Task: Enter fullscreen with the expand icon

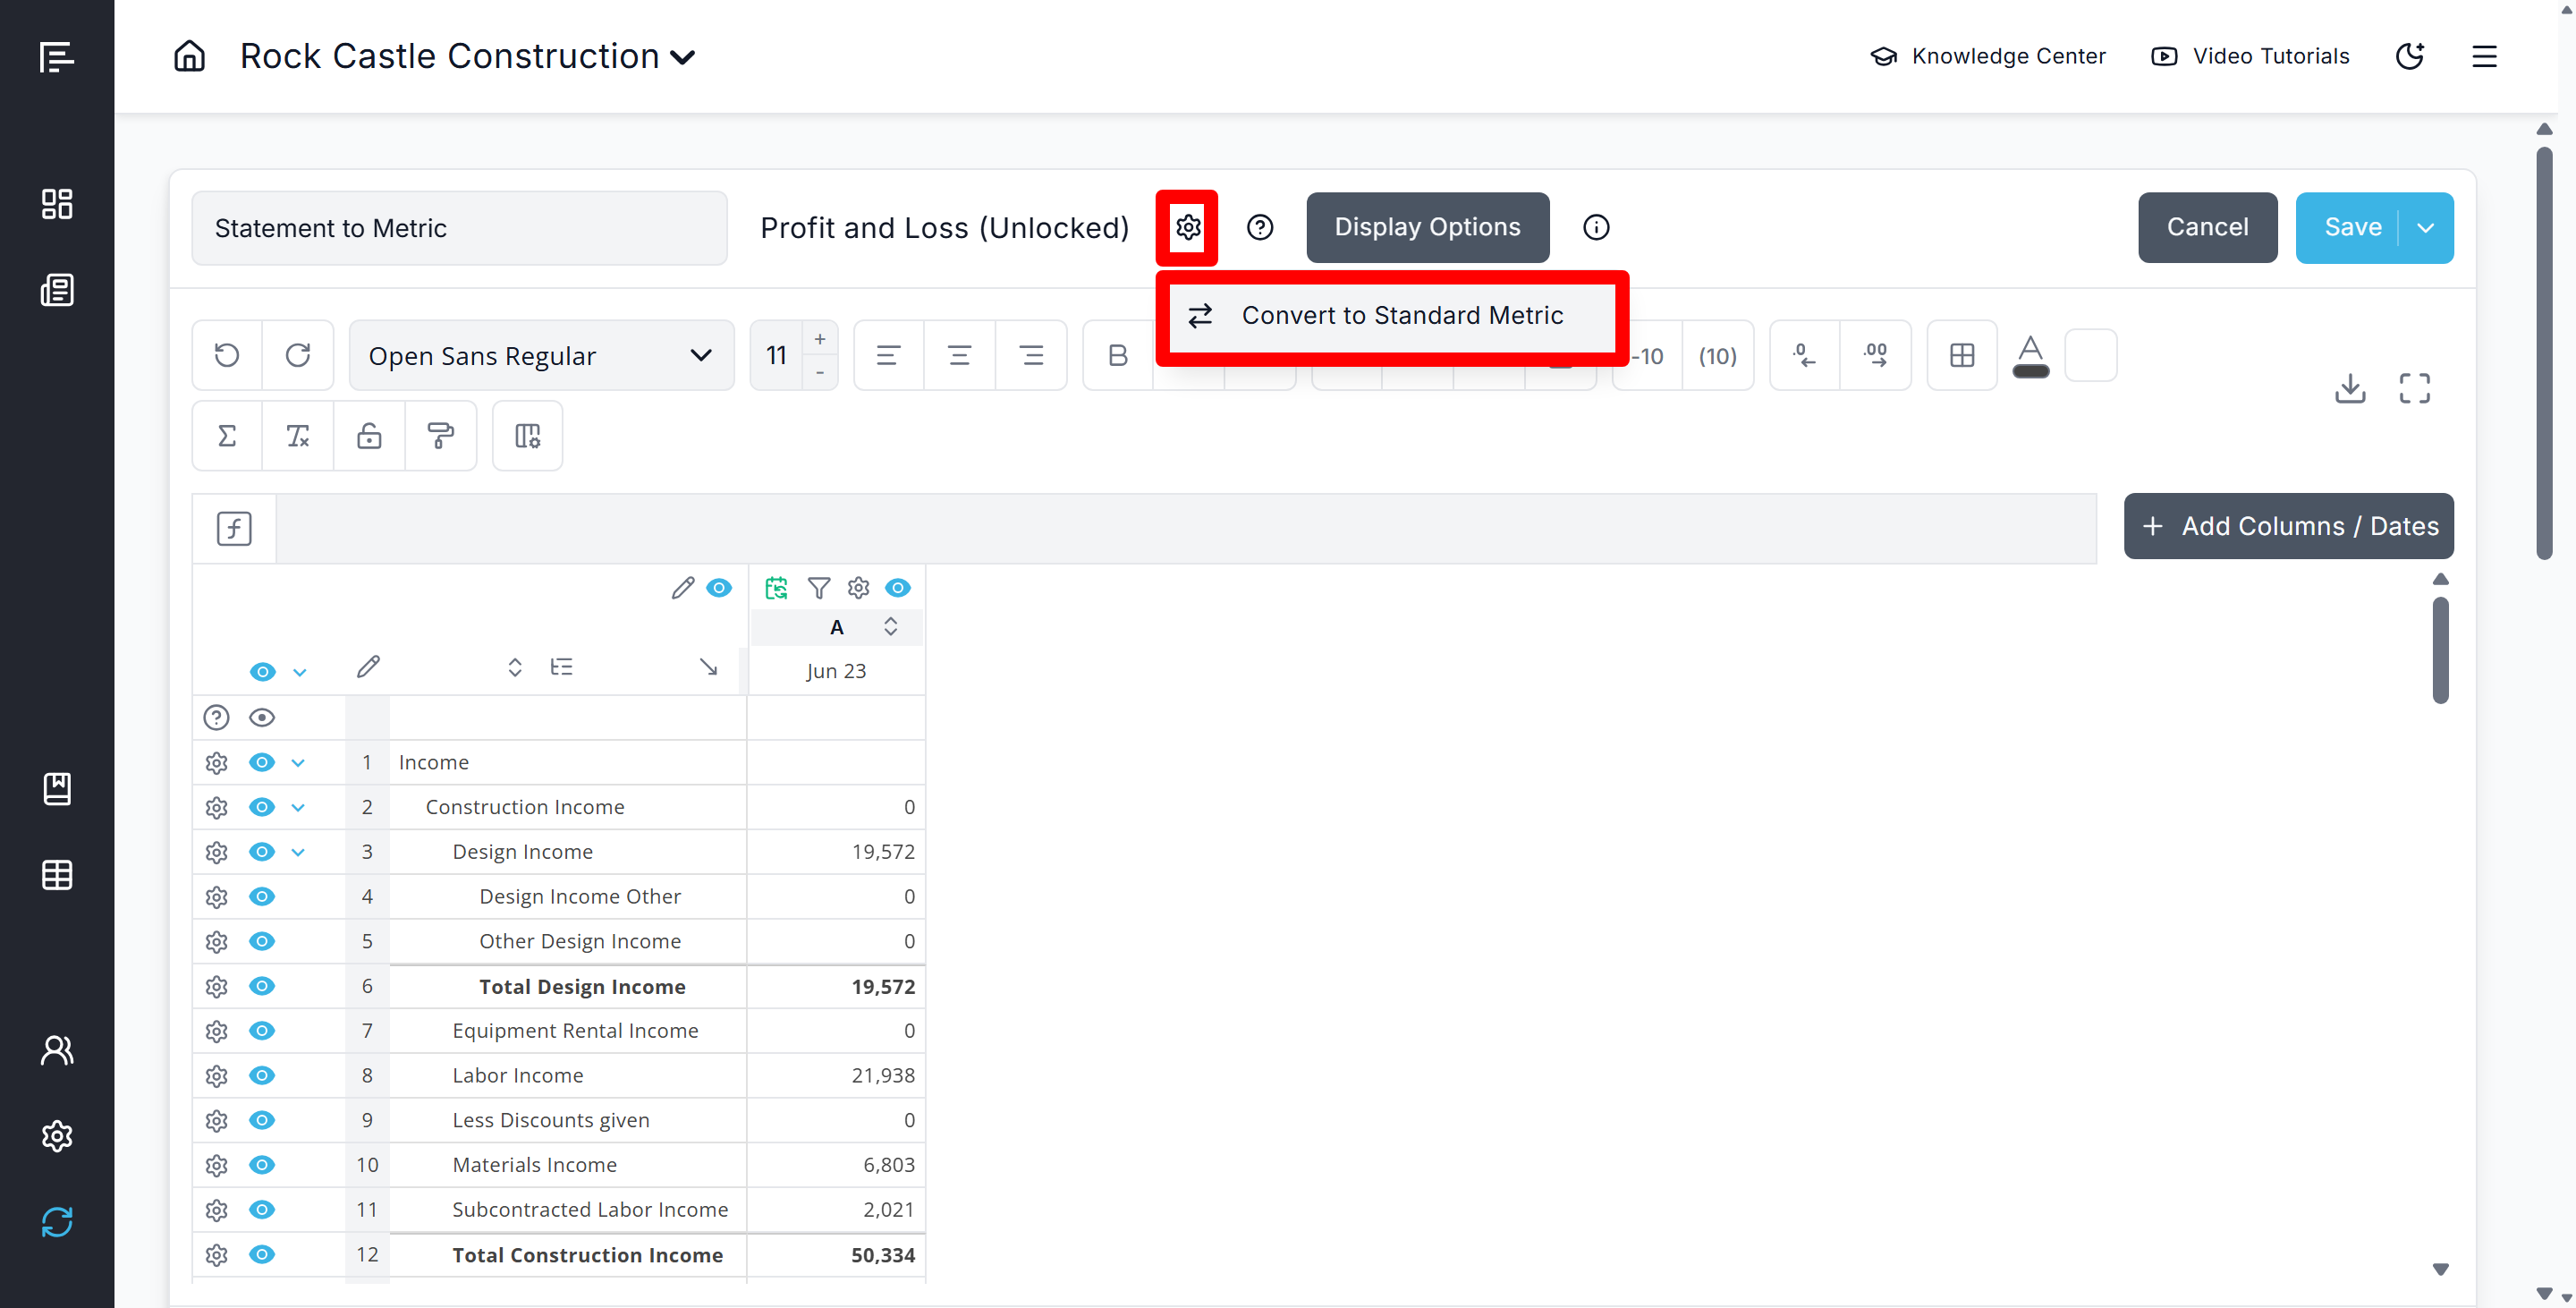Action: click(2414, 388)
